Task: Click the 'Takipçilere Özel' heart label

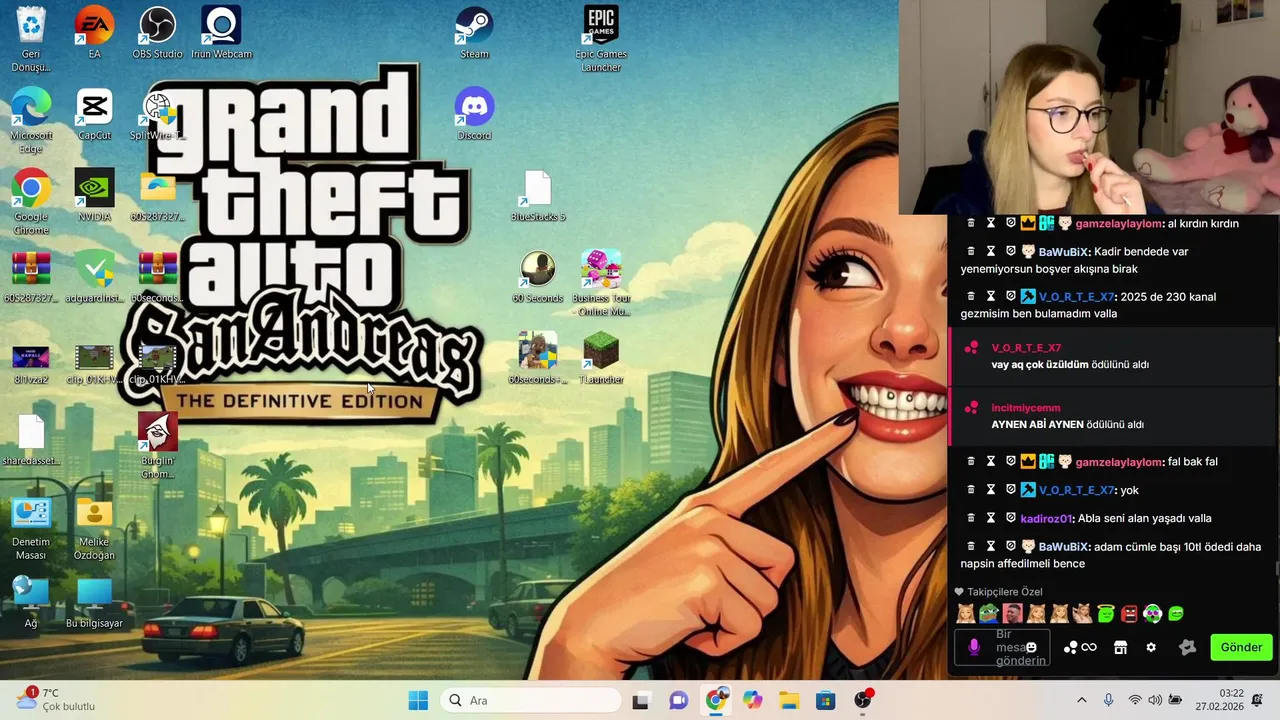Action: (x=998, y=592)
